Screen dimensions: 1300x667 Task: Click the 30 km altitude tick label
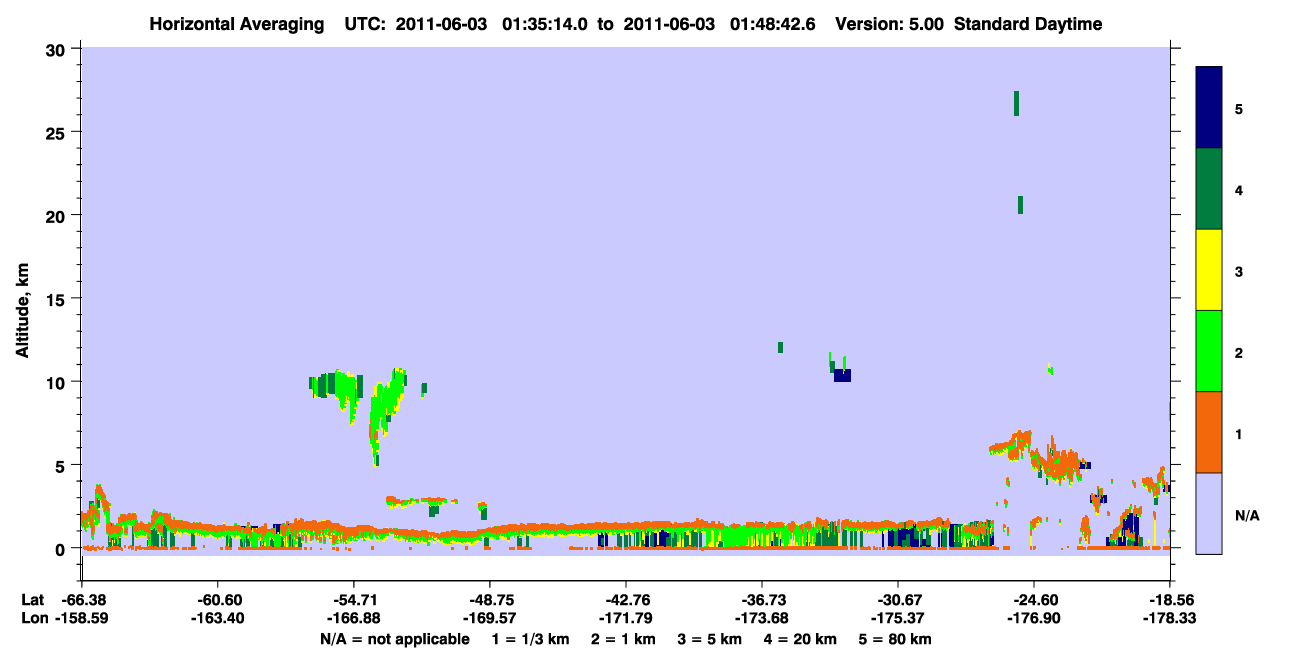[60, 50]
